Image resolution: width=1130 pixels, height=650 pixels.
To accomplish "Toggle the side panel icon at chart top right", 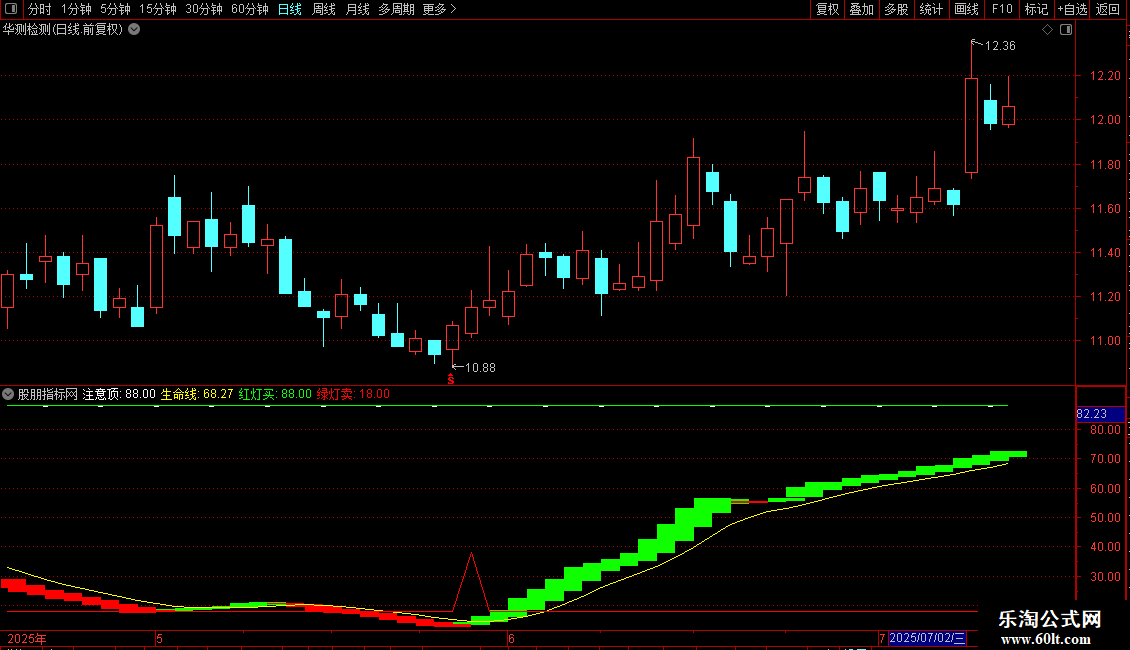I will tap(1066, 30).
